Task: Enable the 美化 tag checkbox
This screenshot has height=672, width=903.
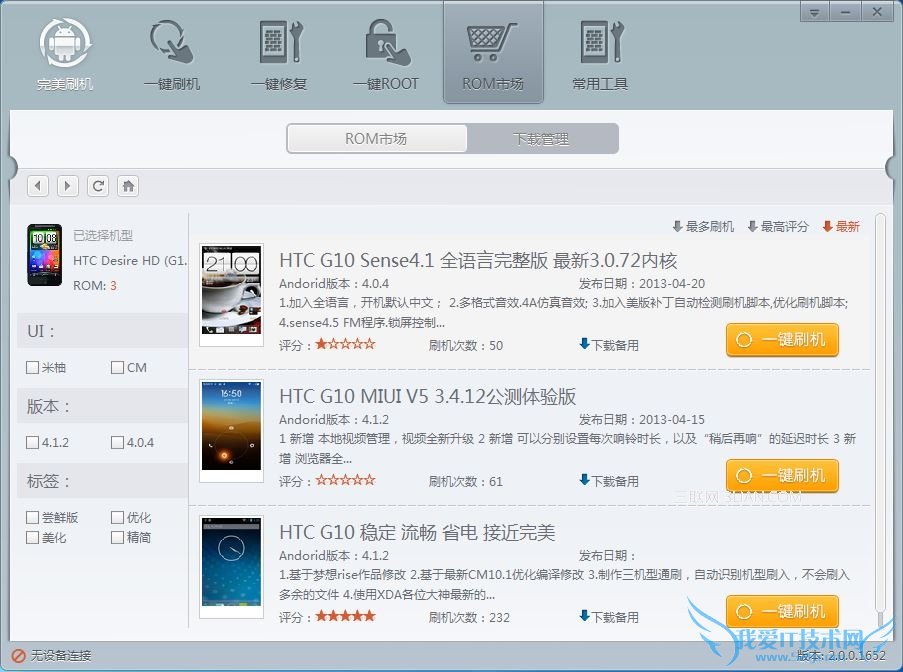Action: pyautogui.click(x=32, y=537)
